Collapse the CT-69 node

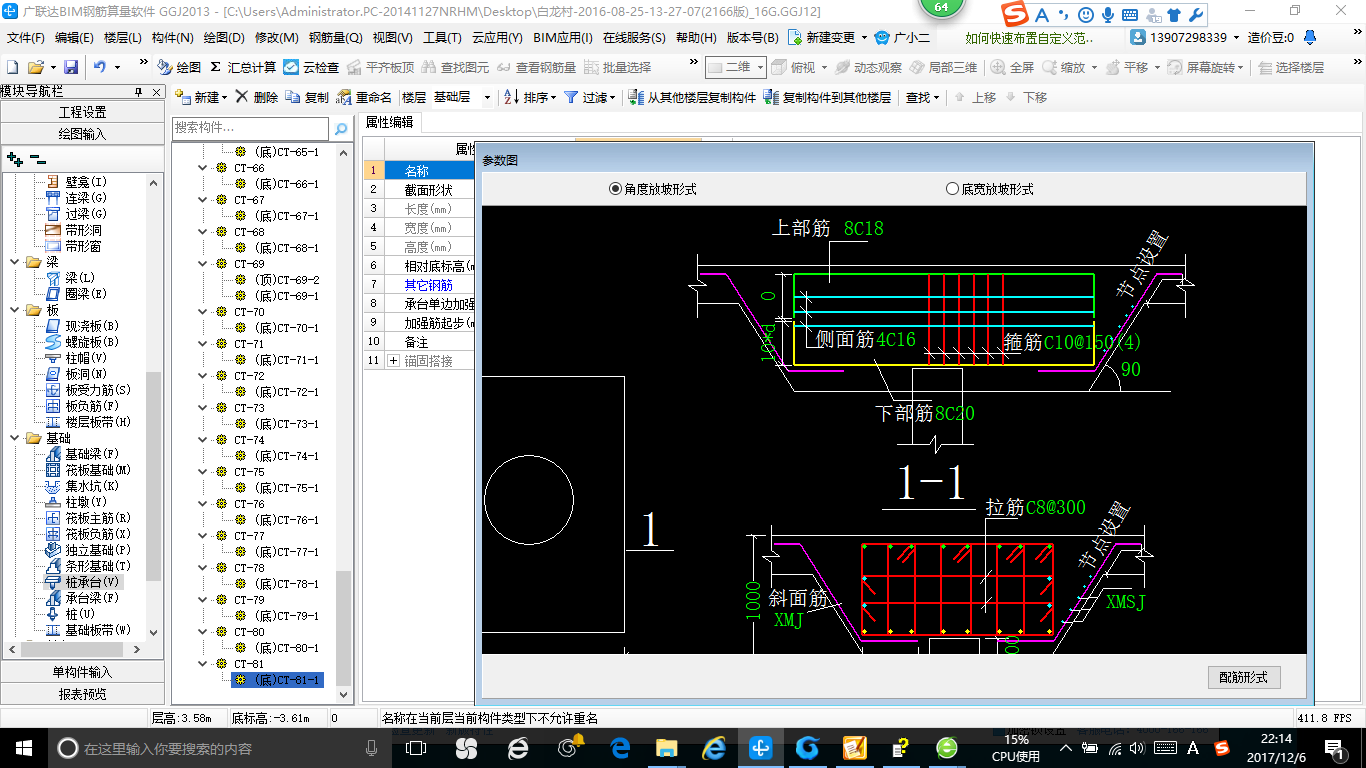click(203, 264)
